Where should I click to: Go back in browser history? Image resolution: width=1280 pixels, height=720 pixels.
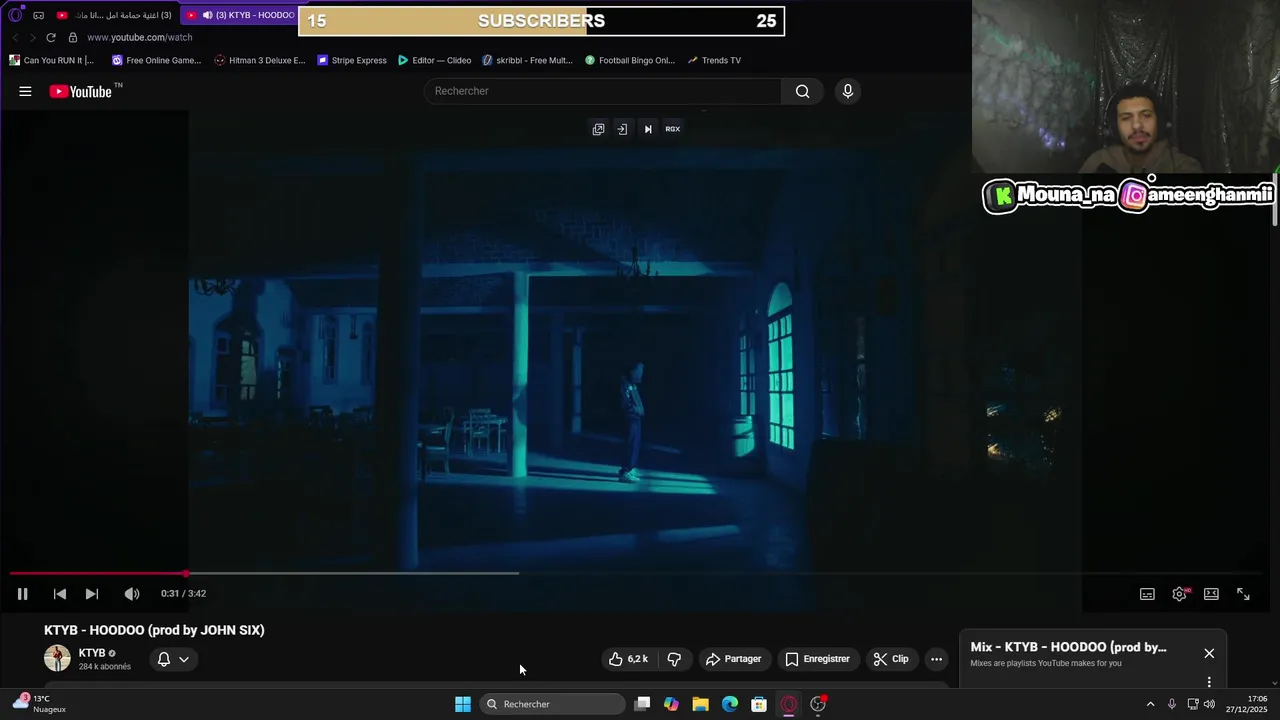[15, 37]
